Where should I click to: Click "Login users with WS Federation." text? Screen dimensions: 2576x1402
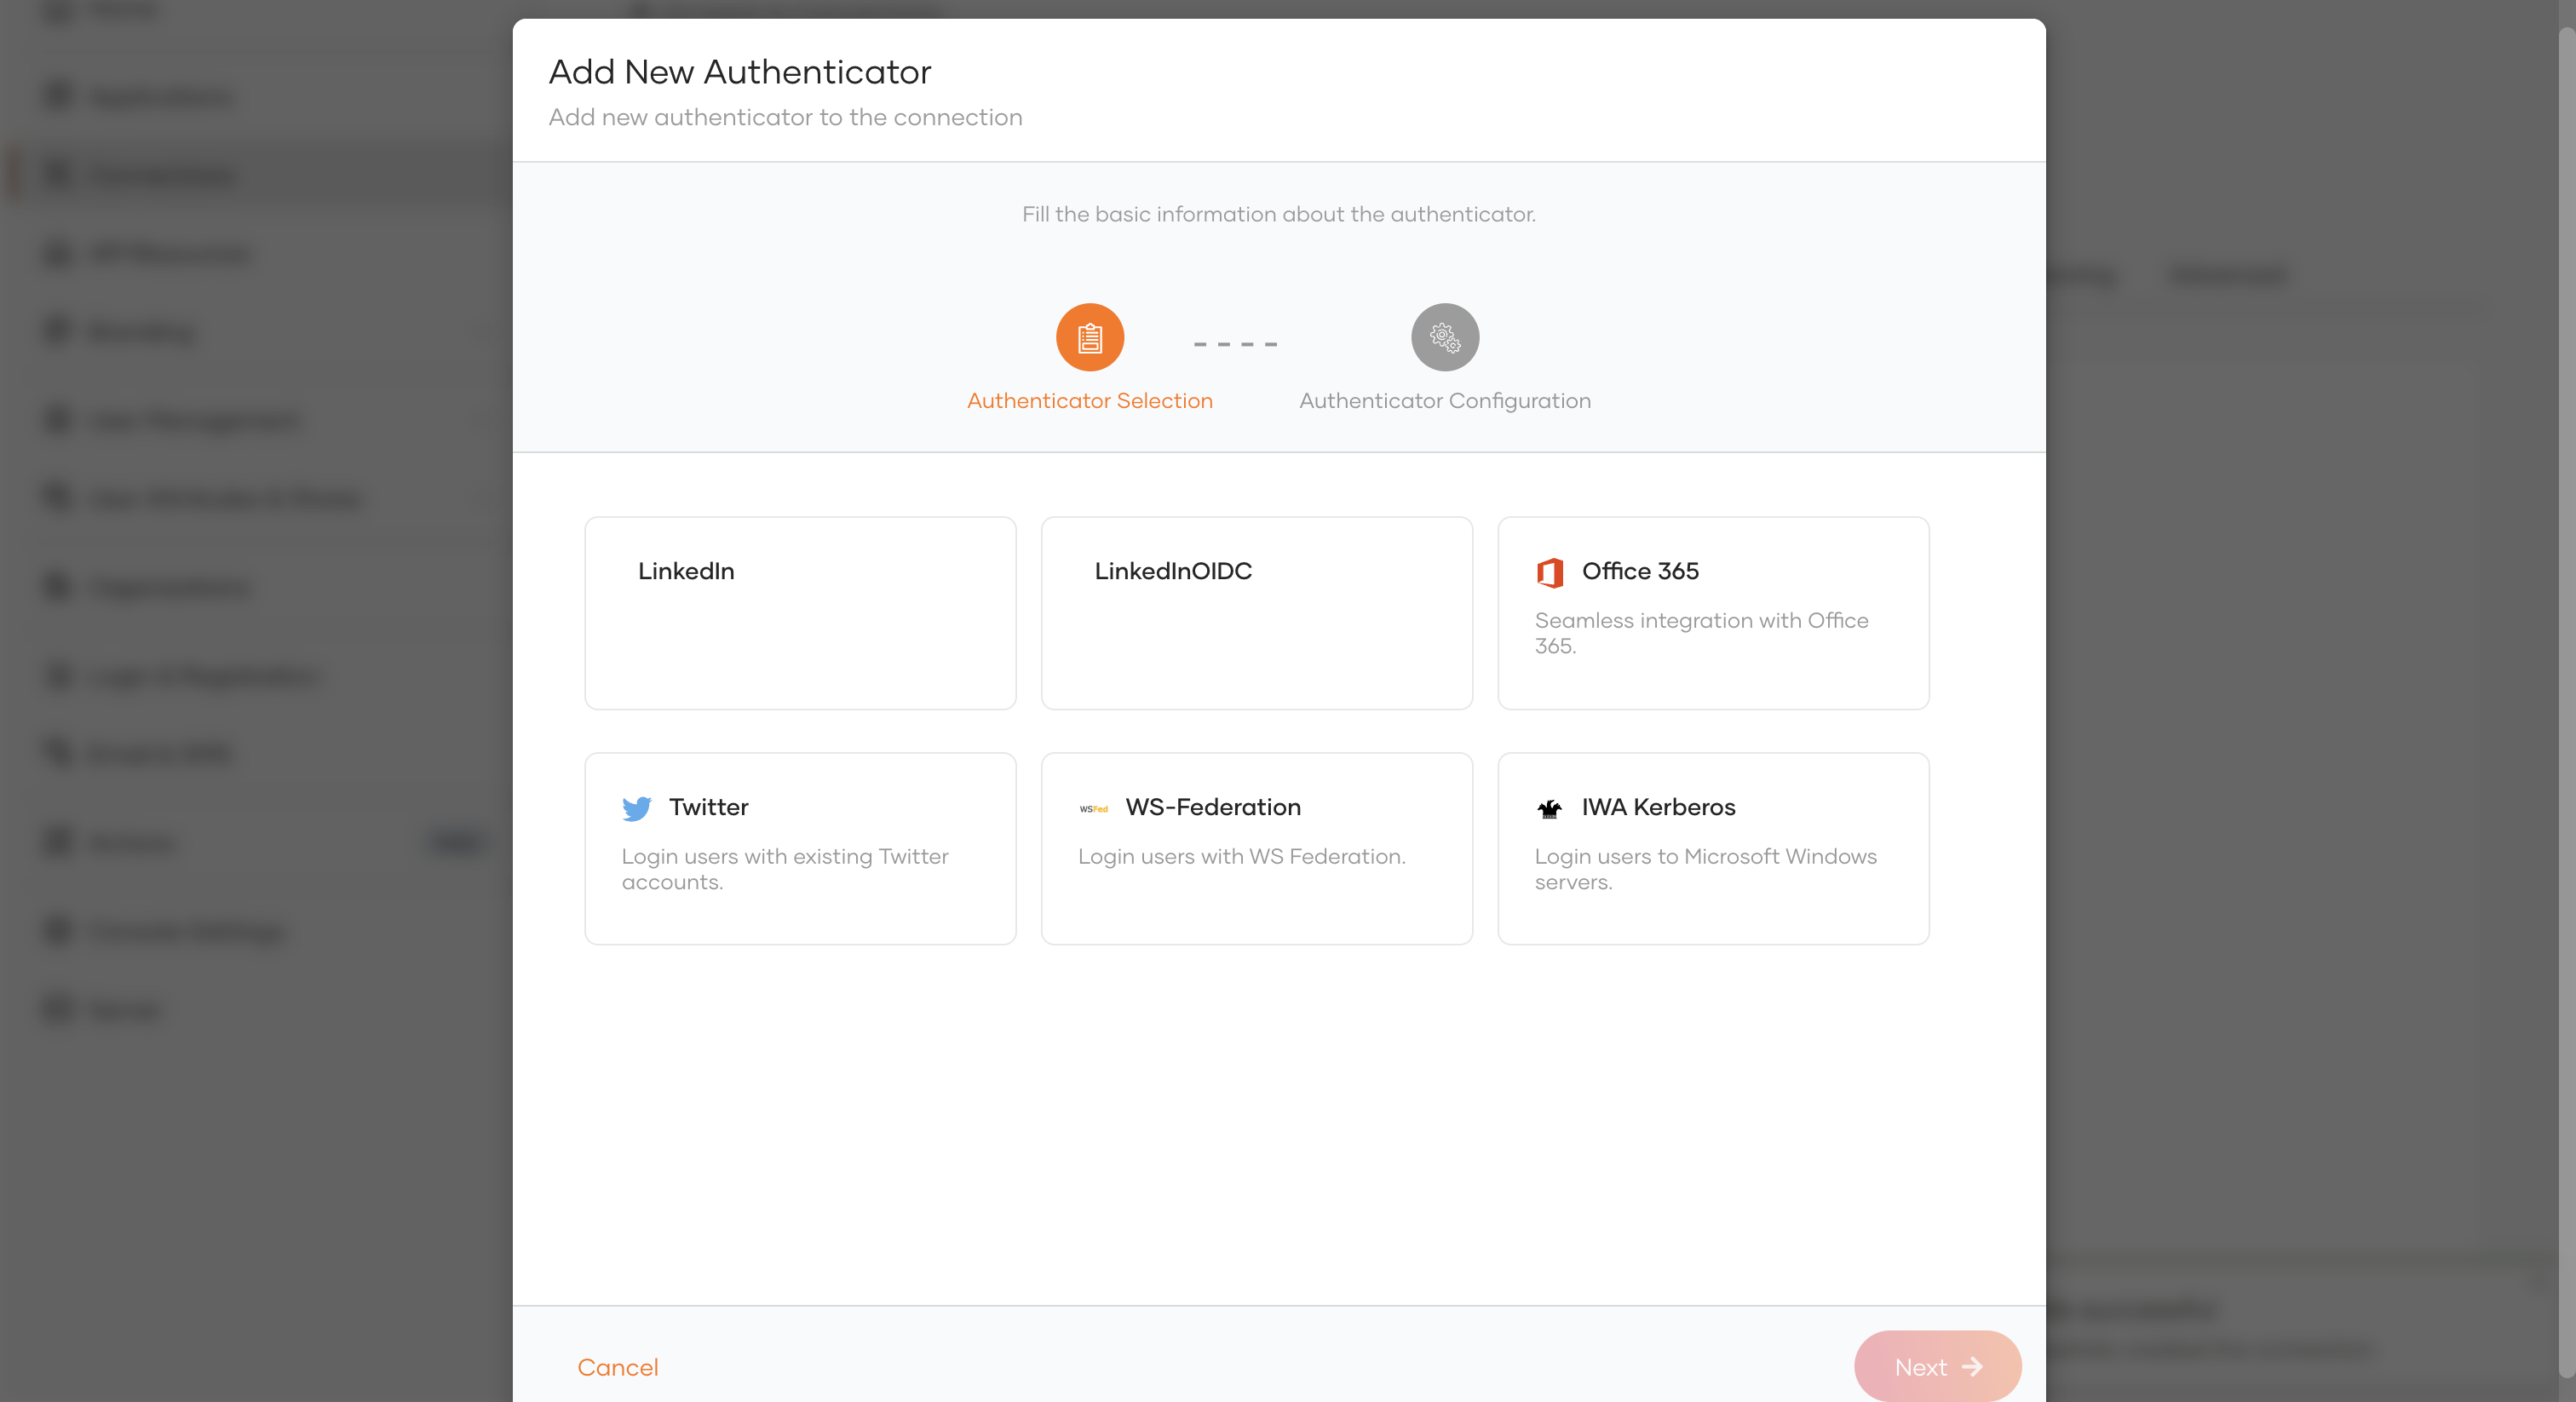tap(1242, 857)
